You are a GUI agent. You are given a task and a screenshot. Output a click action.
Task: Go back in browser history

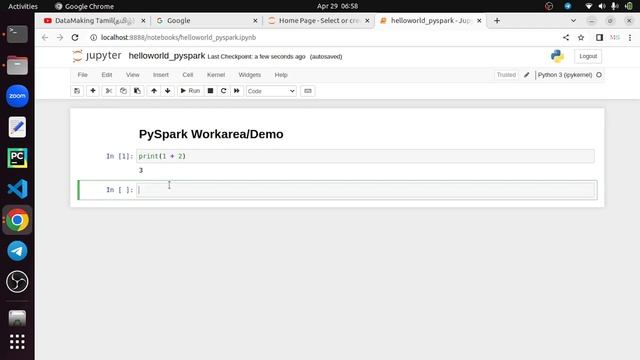point(45,38)
